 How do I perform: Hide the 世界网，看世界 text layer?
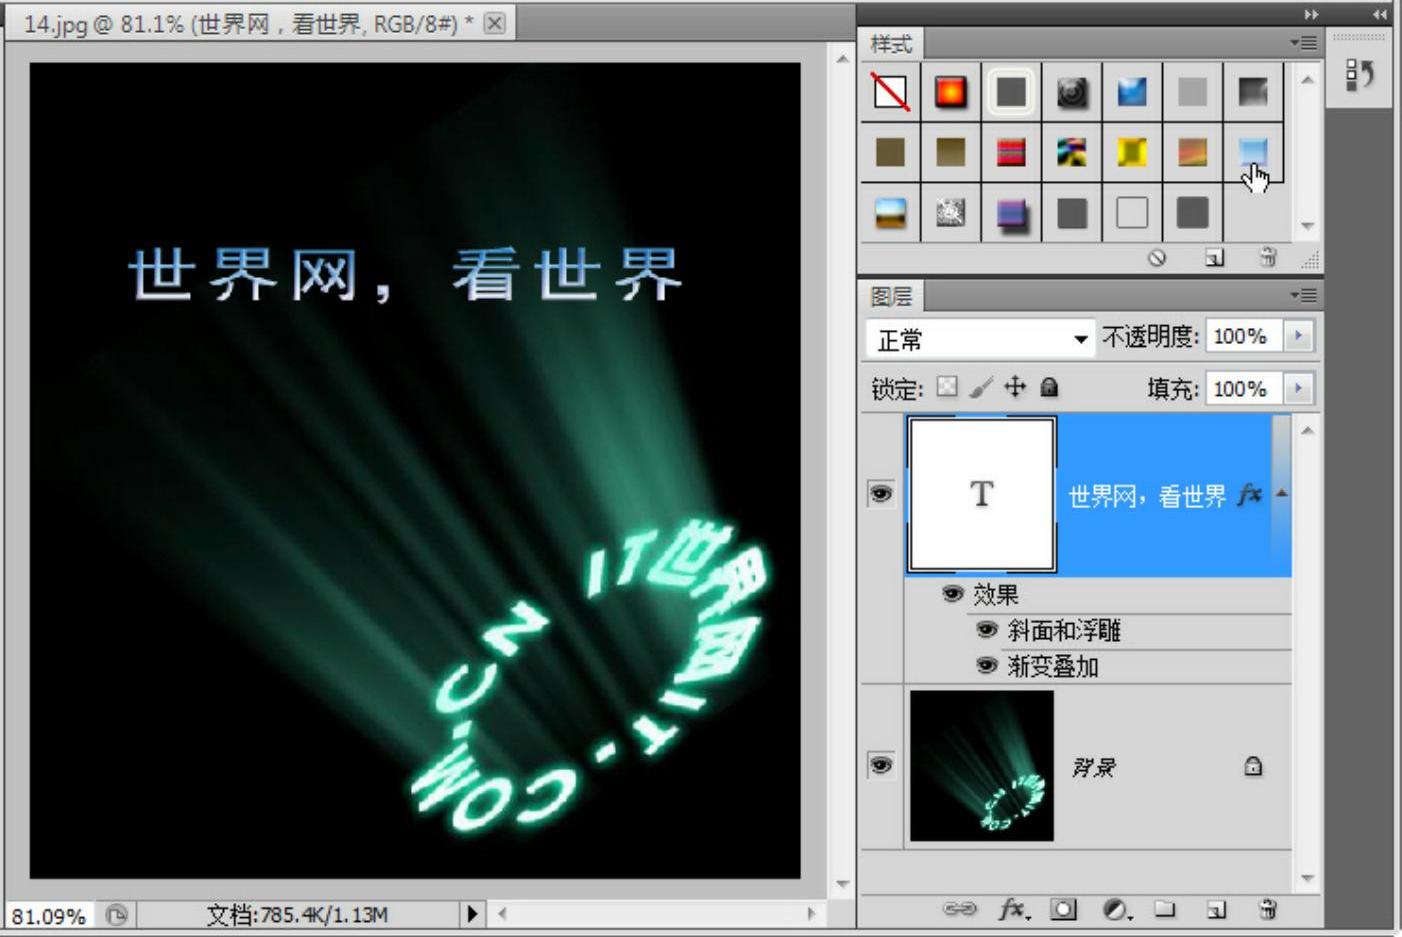click(x=881, y=494)
